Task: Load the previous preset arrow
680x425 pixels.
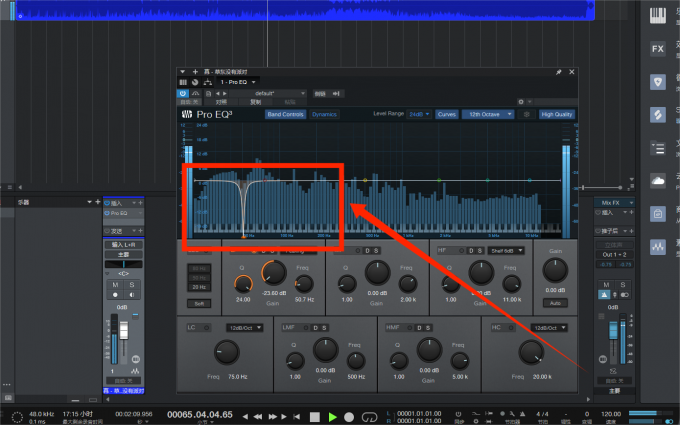Action: click(218, 93)
